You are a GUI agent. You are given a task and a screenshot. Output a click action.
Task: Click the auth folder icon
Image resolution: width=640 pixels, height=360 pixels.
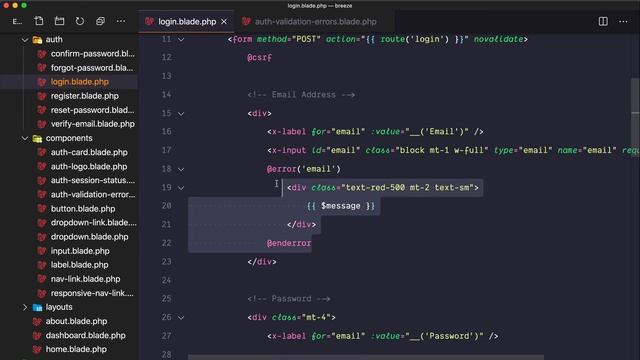(37, 40)
